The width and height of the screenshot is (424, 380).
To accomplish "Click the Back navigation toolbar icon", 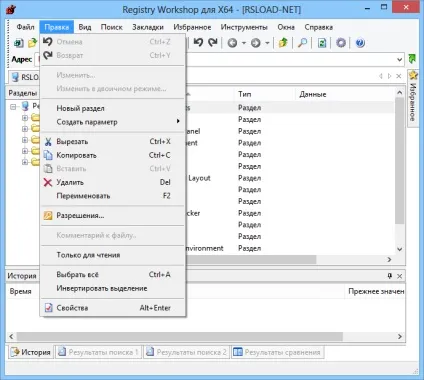I will [232, 43].
